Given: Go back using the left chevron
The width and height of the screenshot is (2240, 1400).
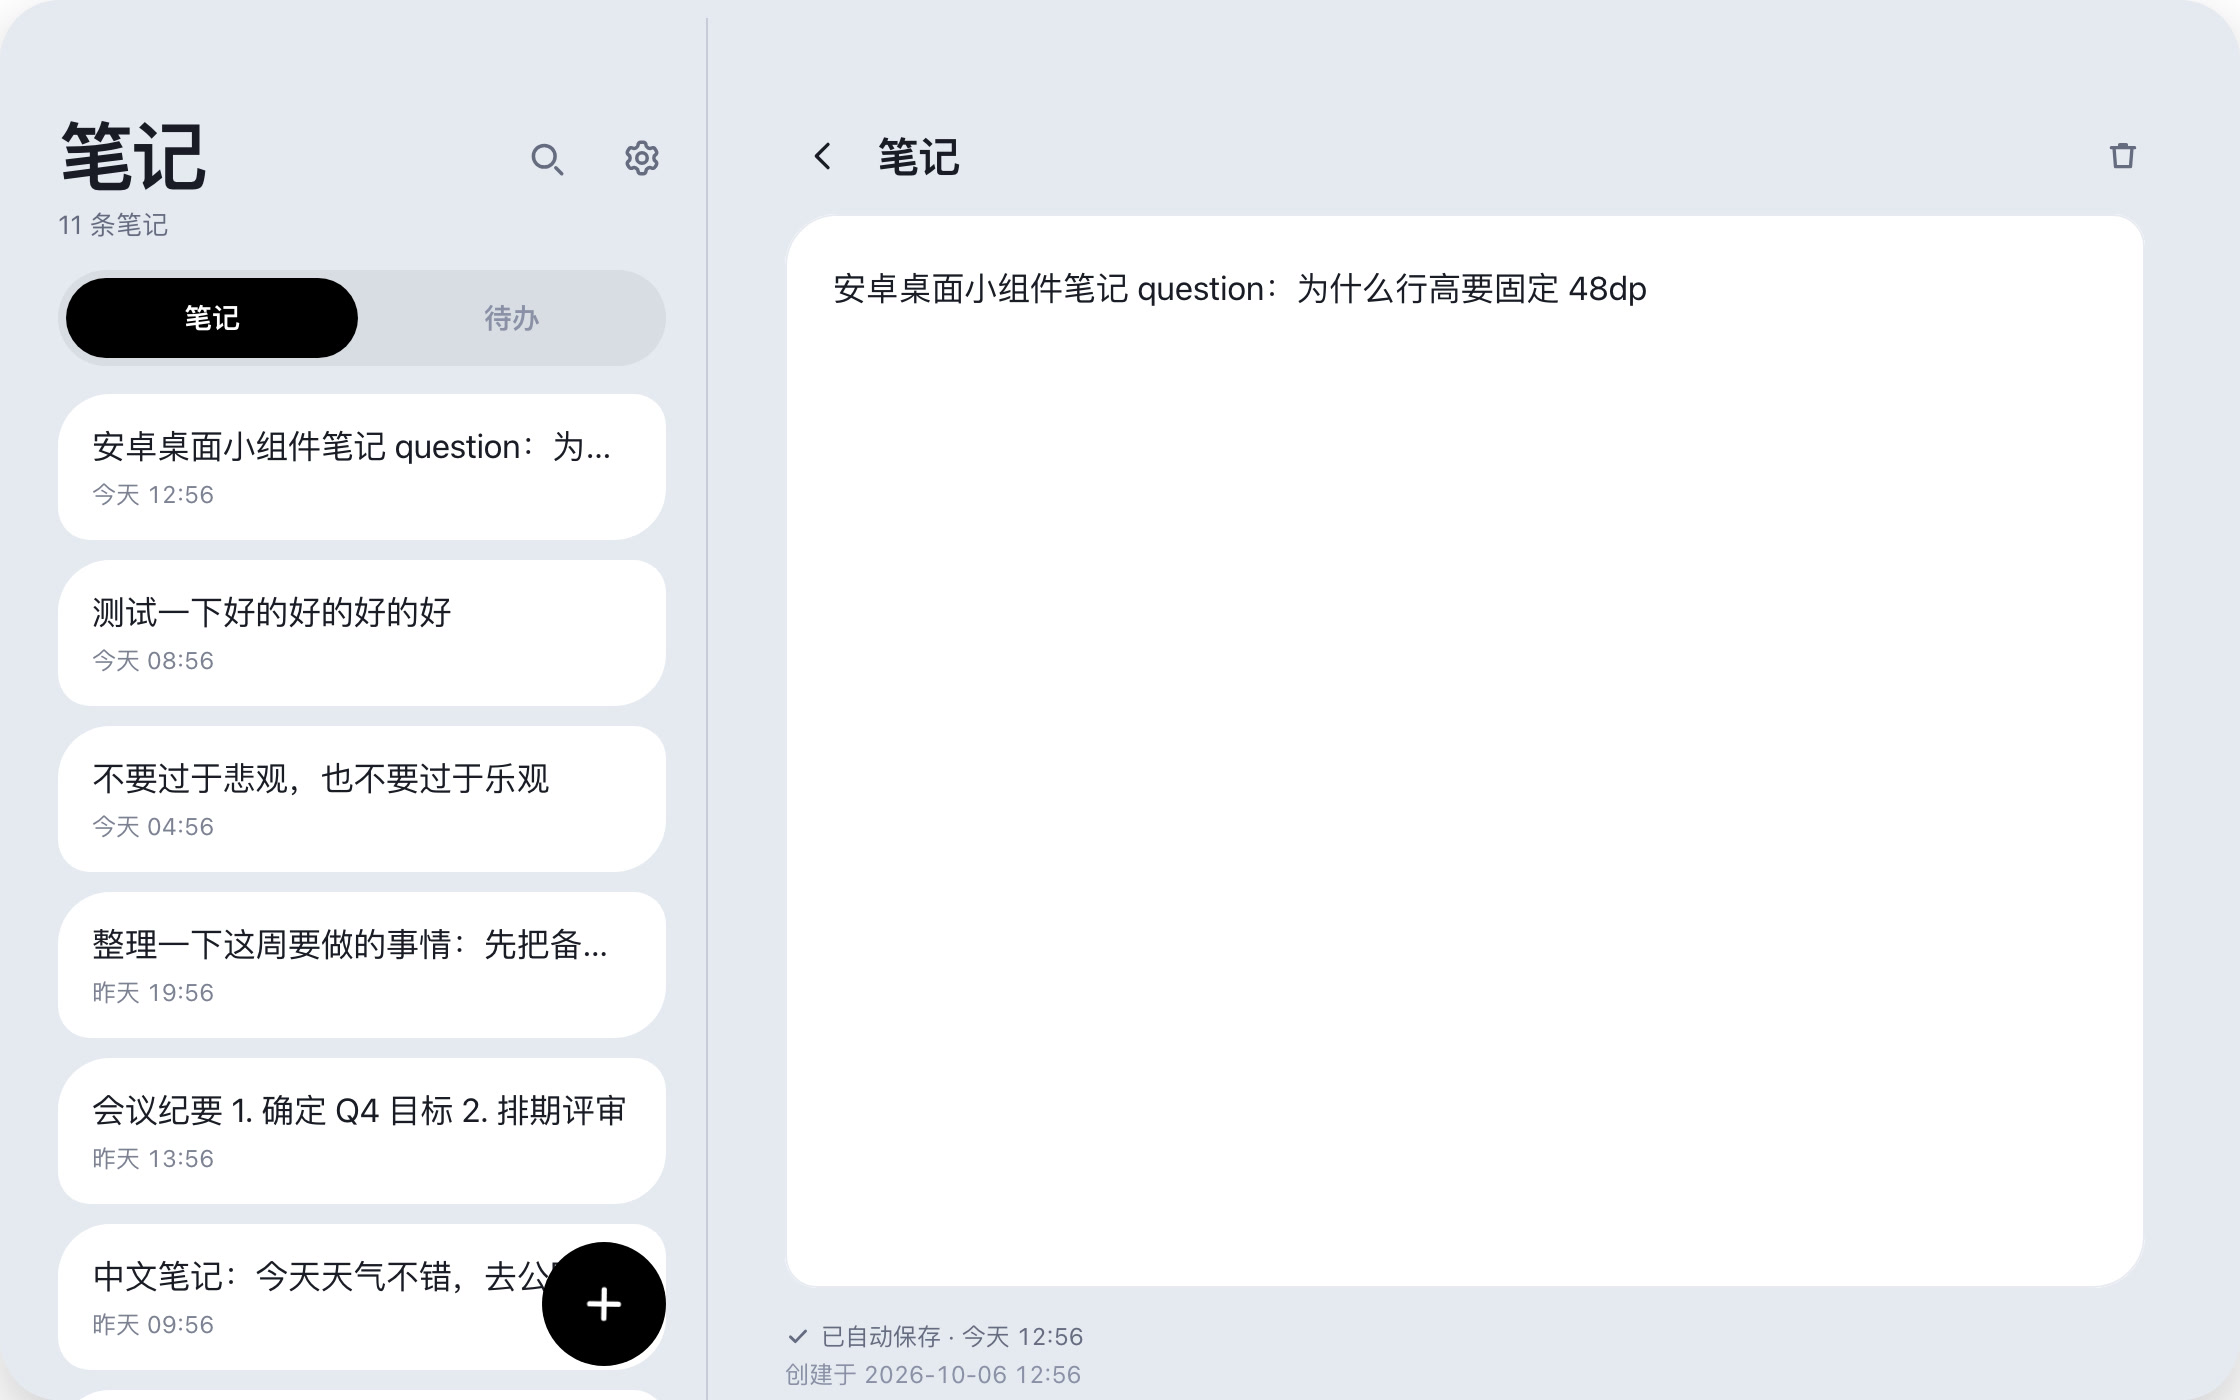Looking at the screenshot, I should (822, 156).
